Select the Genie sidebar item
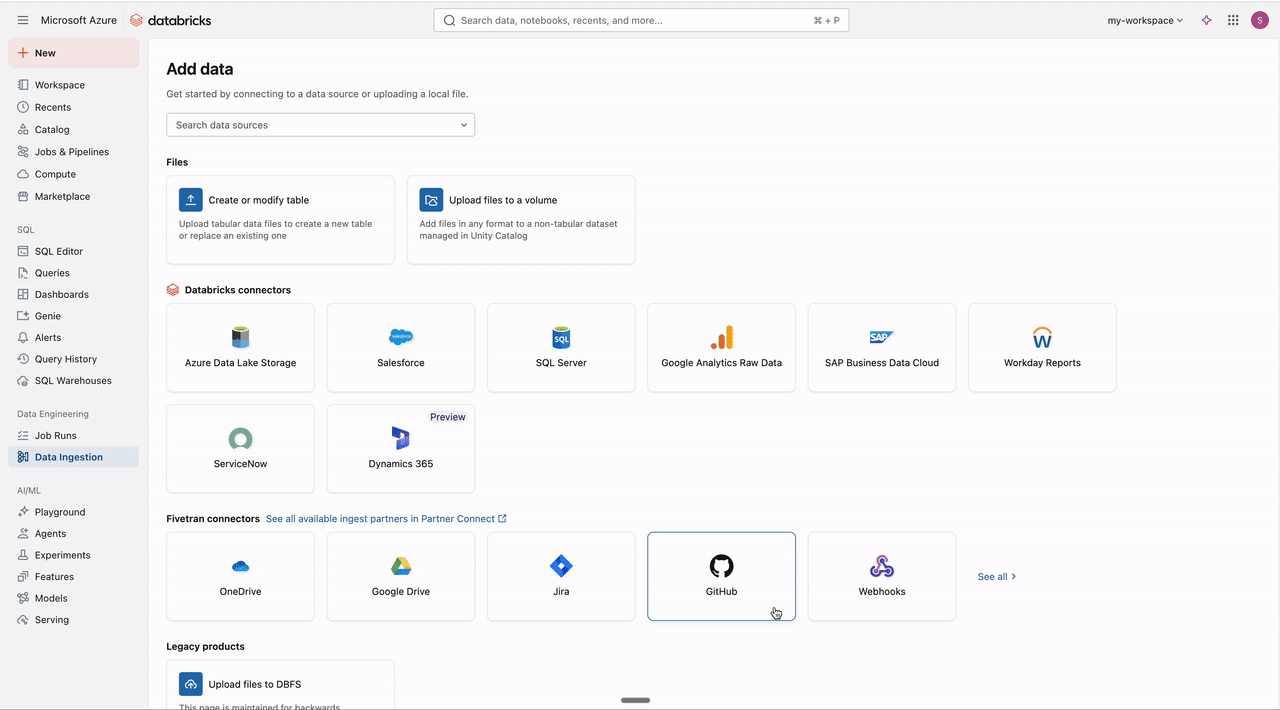Image resolution: width=1280 pixels, height=710 pixels. 48,315
